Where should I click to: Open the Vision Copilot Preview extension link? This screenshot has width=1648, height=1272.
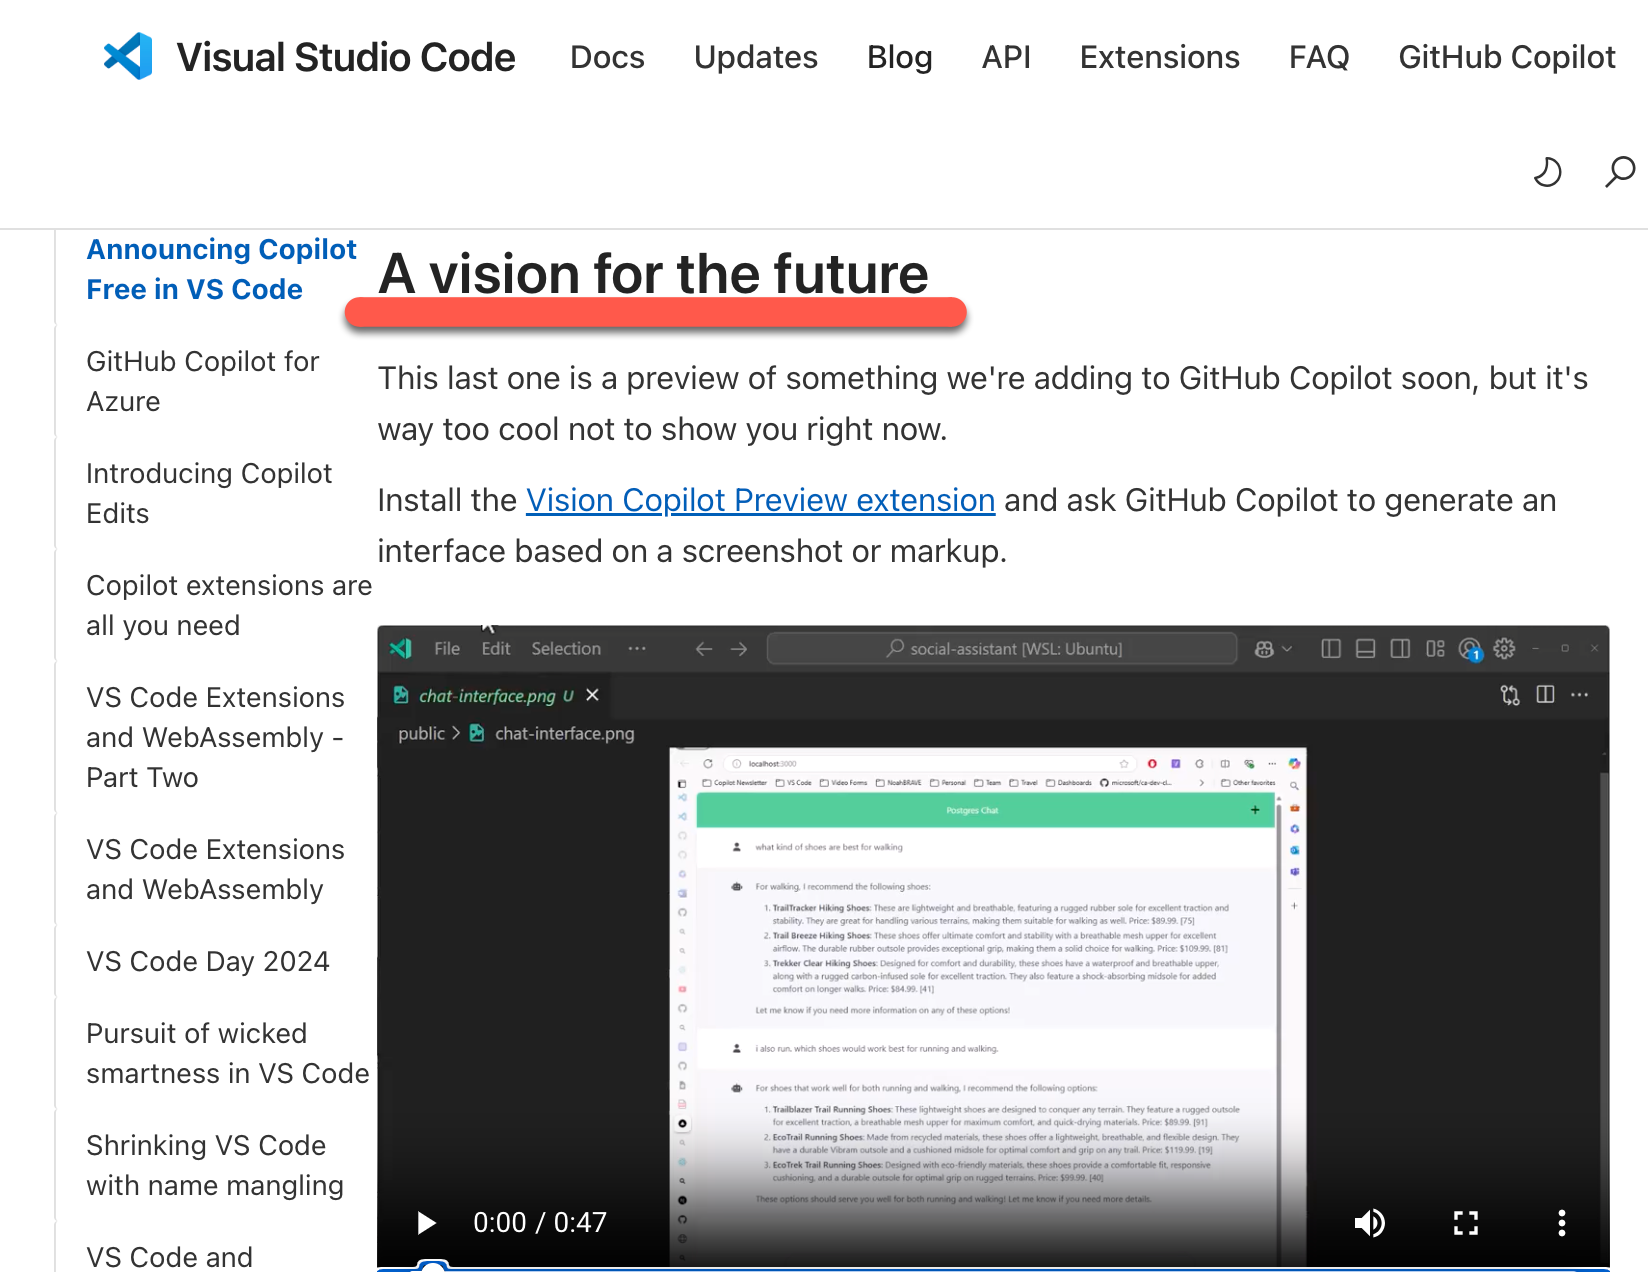[761, 500]
